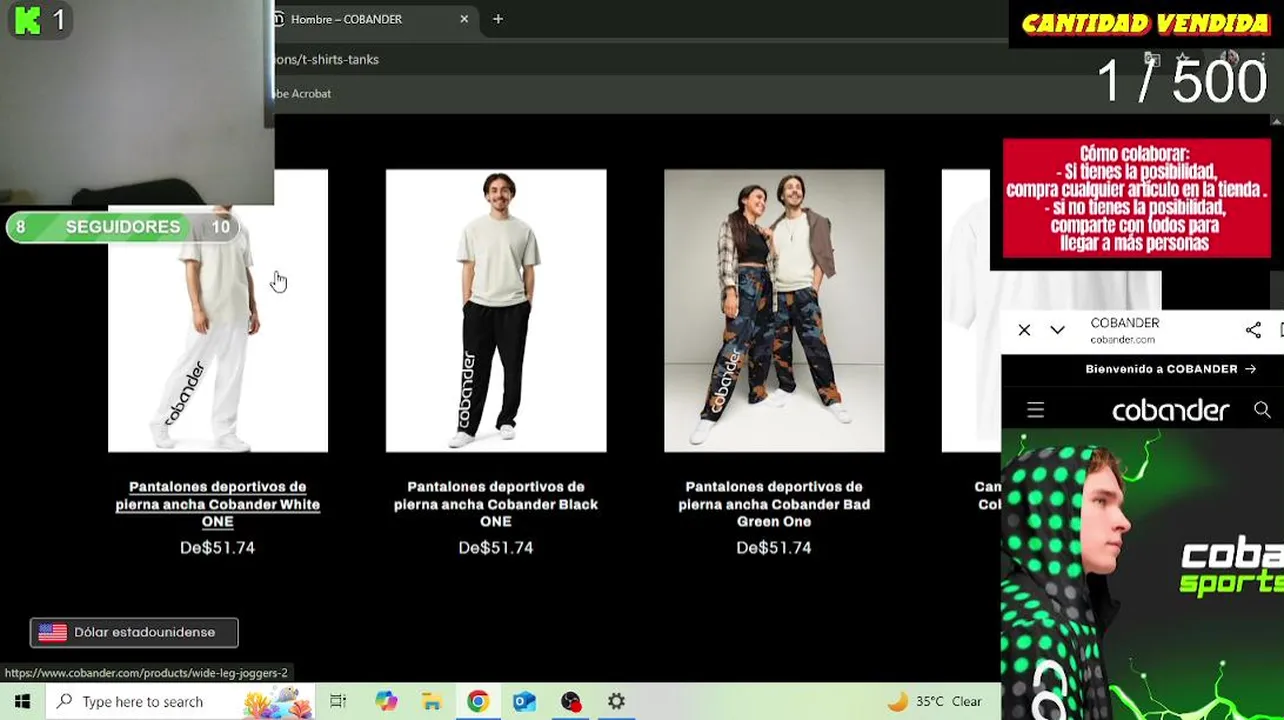This screenshot has width=1284, height=720.
Task: Click the taskbar search box
Action: click(x=180, y=701)
